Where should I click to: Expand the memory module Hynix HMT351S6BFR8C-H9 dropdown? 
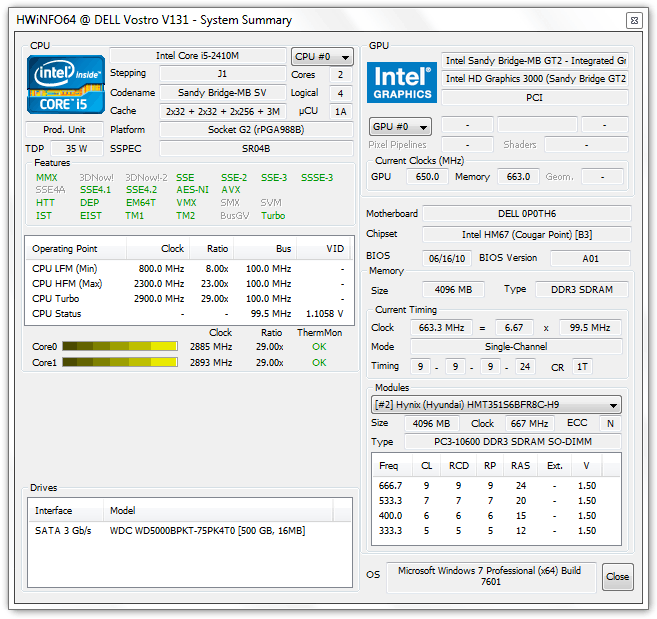(496, 405)
